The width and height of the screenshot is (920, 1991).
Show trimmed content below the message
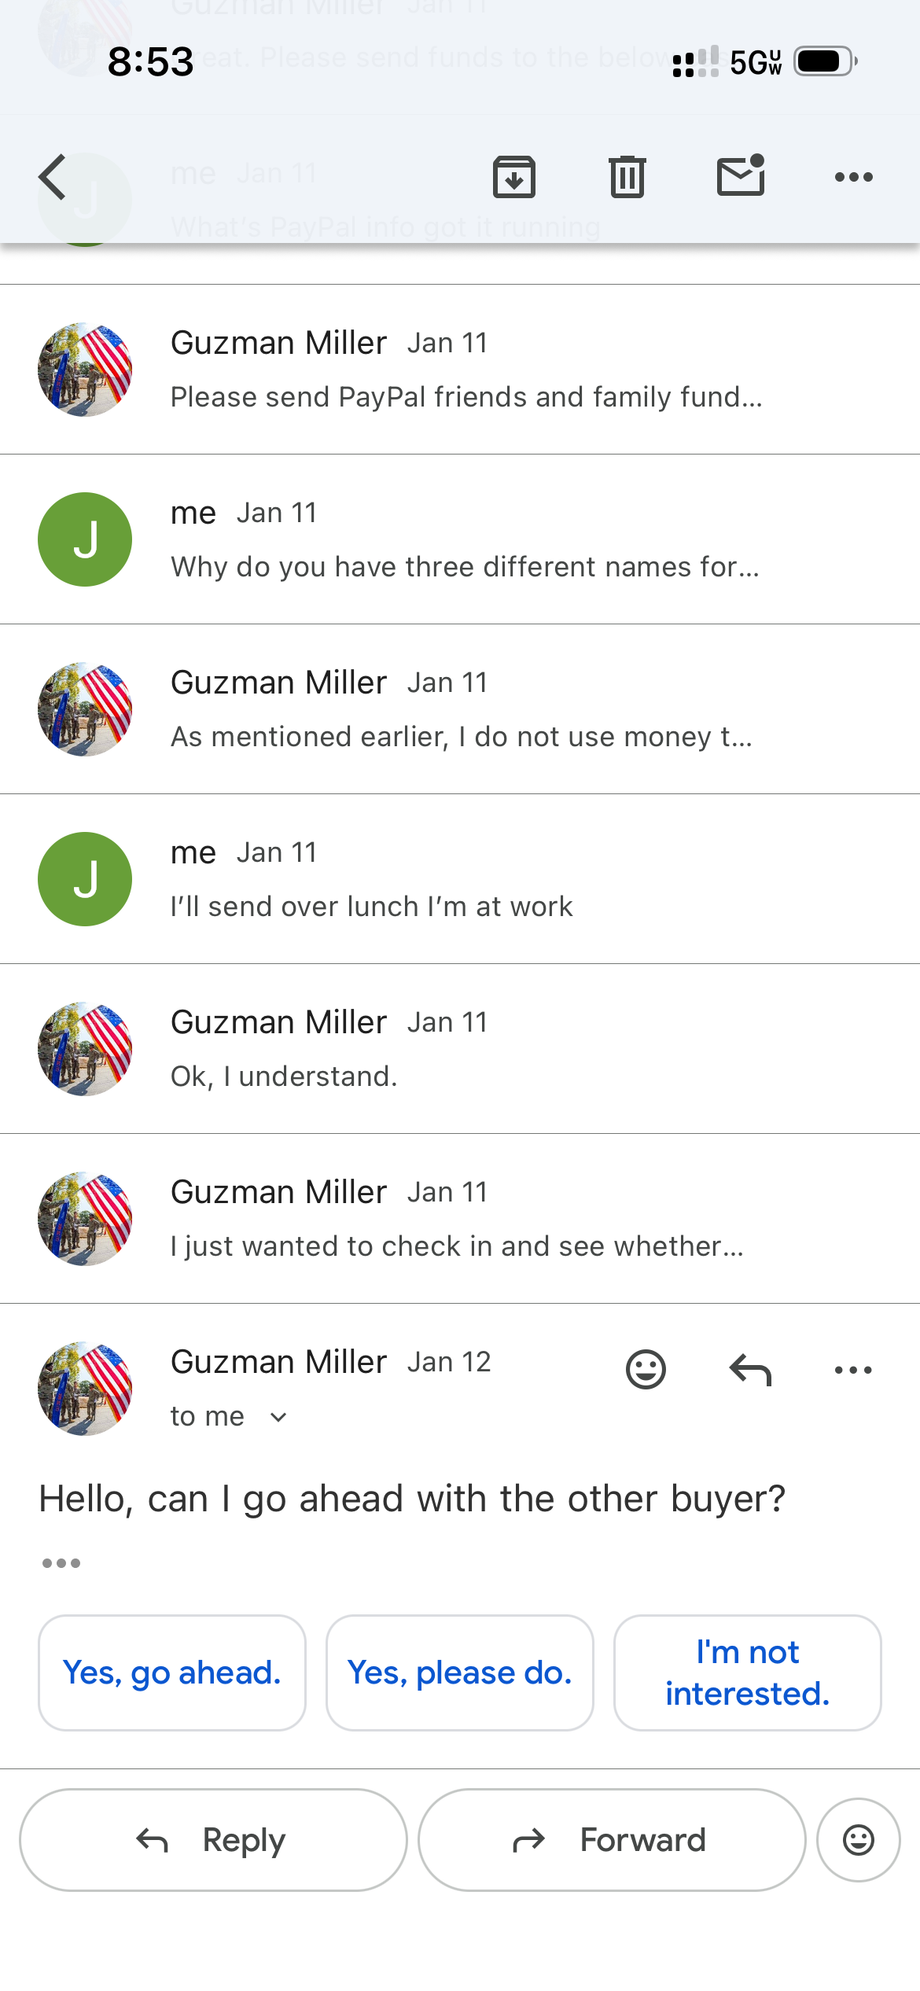click(x=61, y=1563)
